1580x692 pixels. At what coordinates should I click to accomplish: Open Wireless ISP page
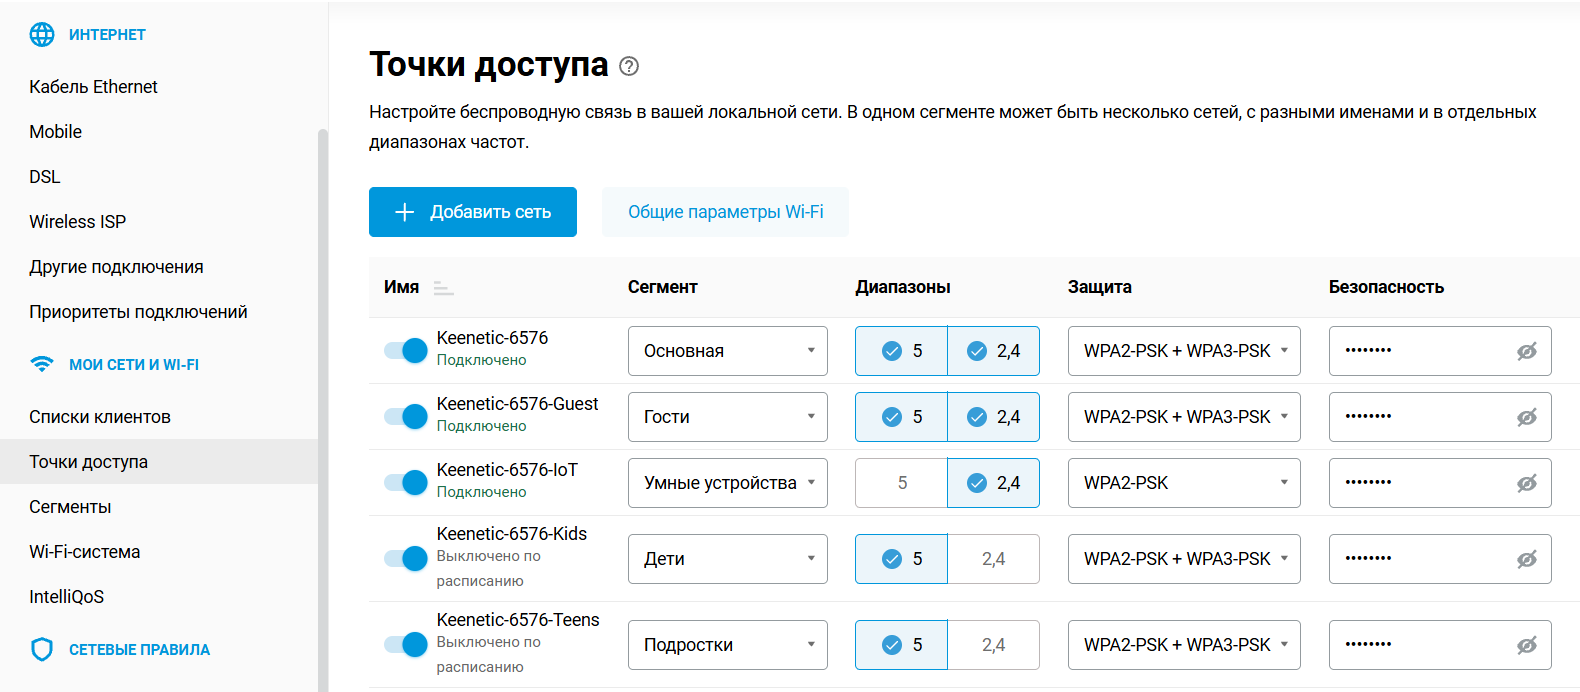click(78, 222)
